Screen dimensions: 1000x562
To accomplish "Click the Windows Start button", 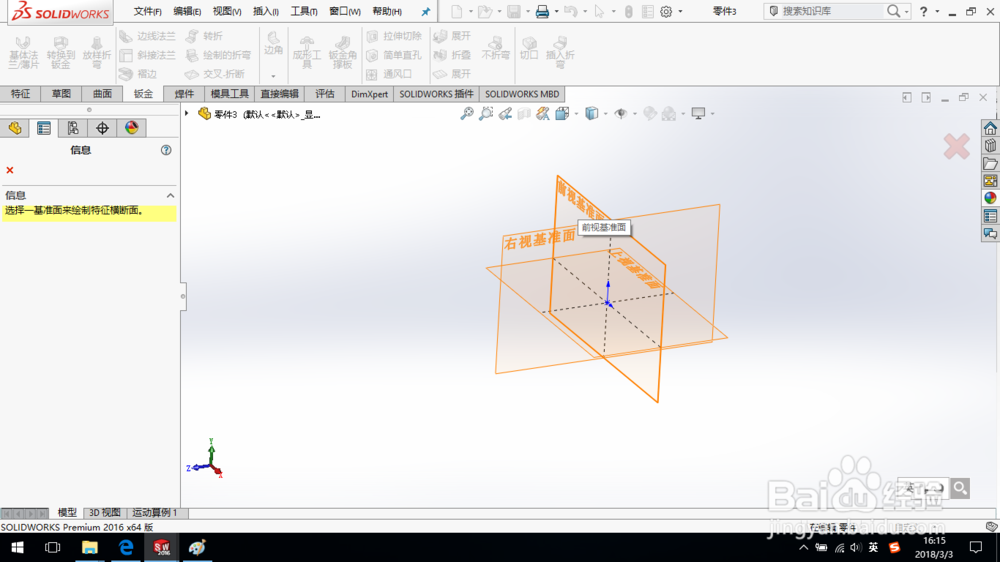I will 17,547.
